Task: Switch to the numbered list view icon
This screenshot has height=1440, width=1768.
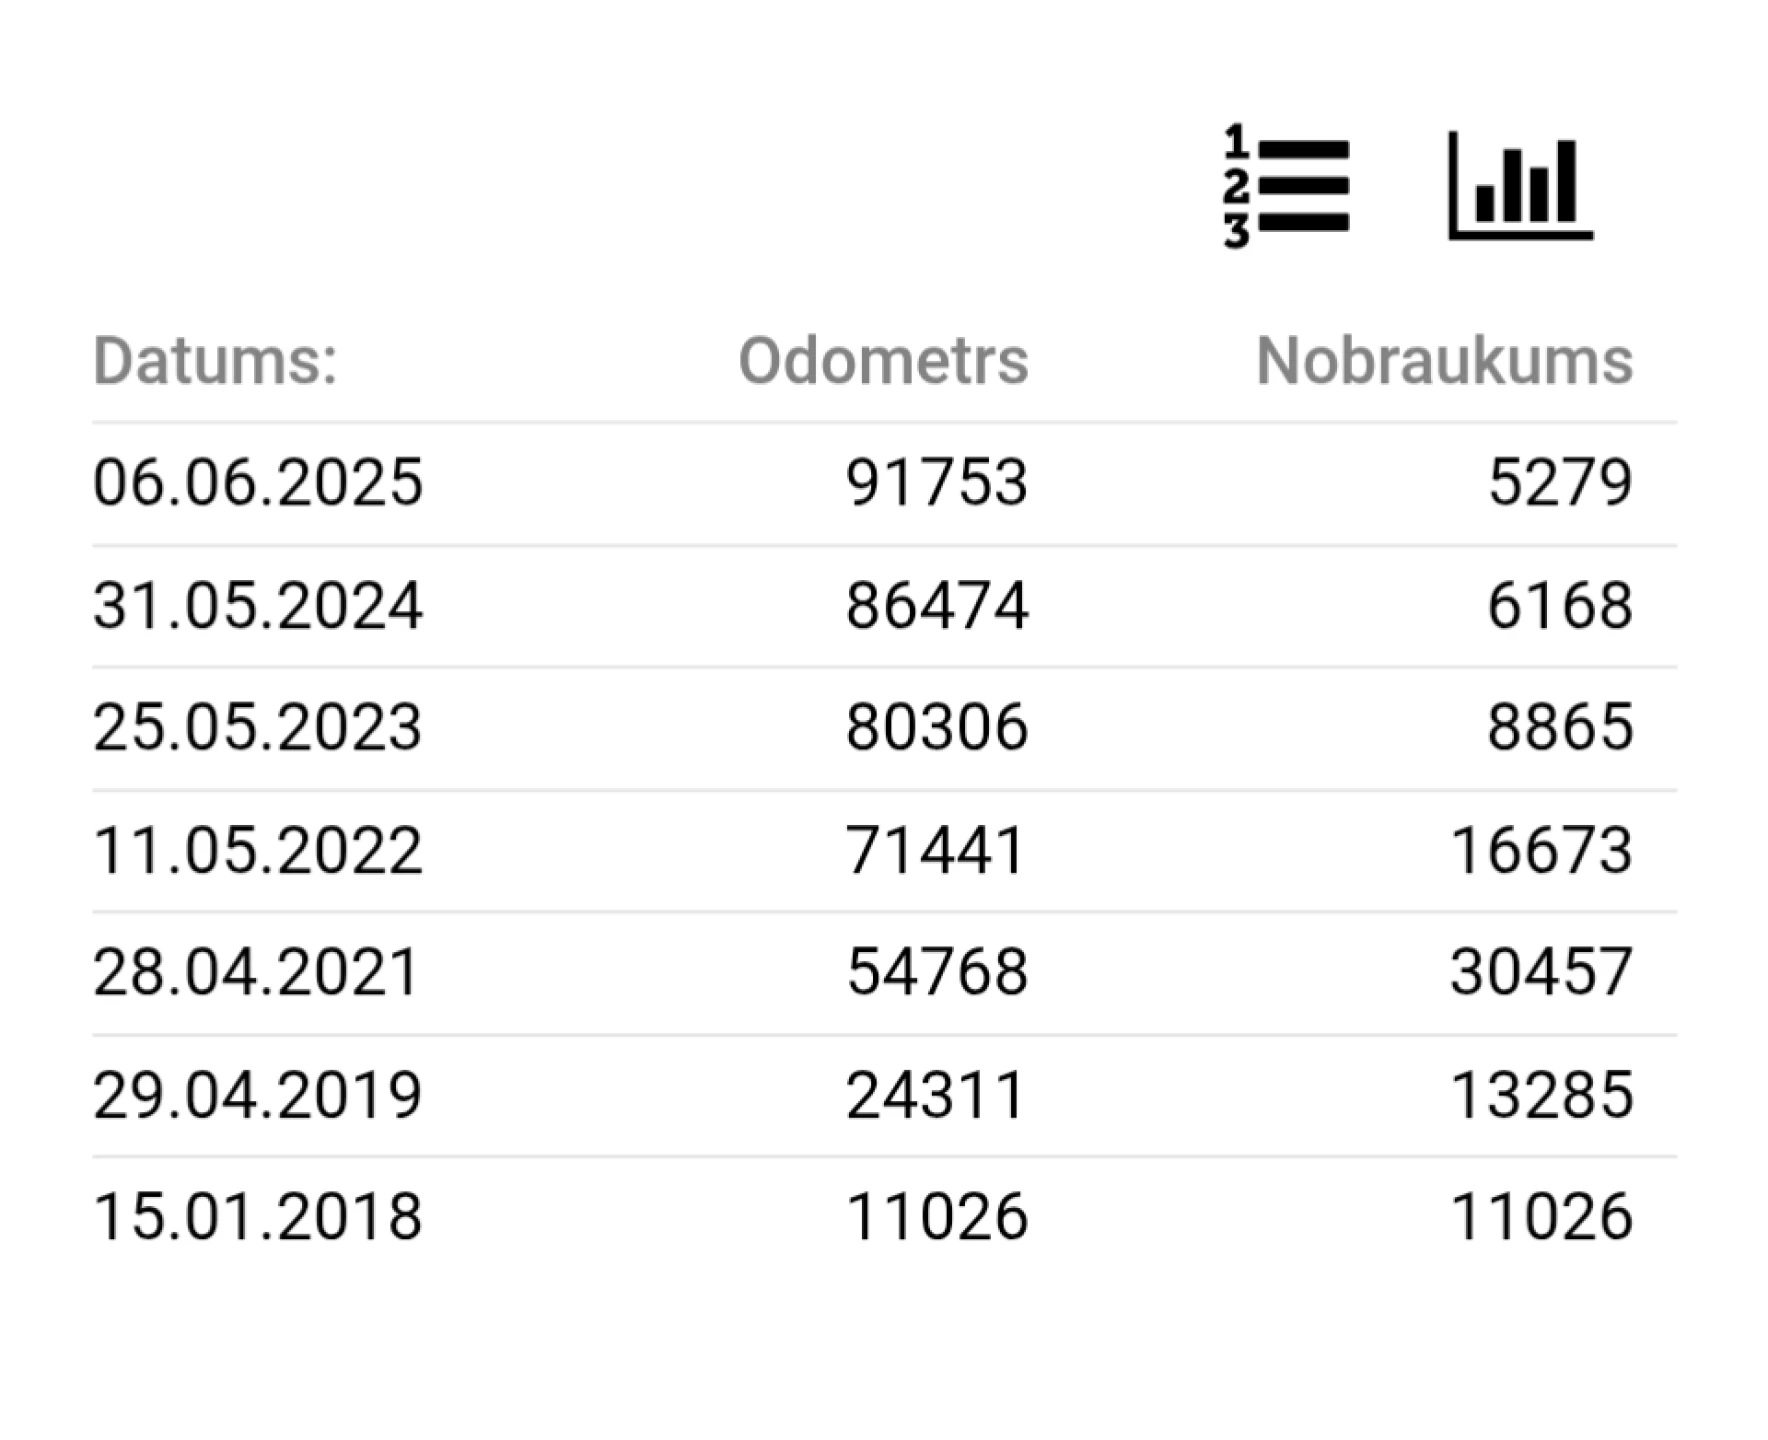Action: pyautogui.click(x=1286, y=186)
